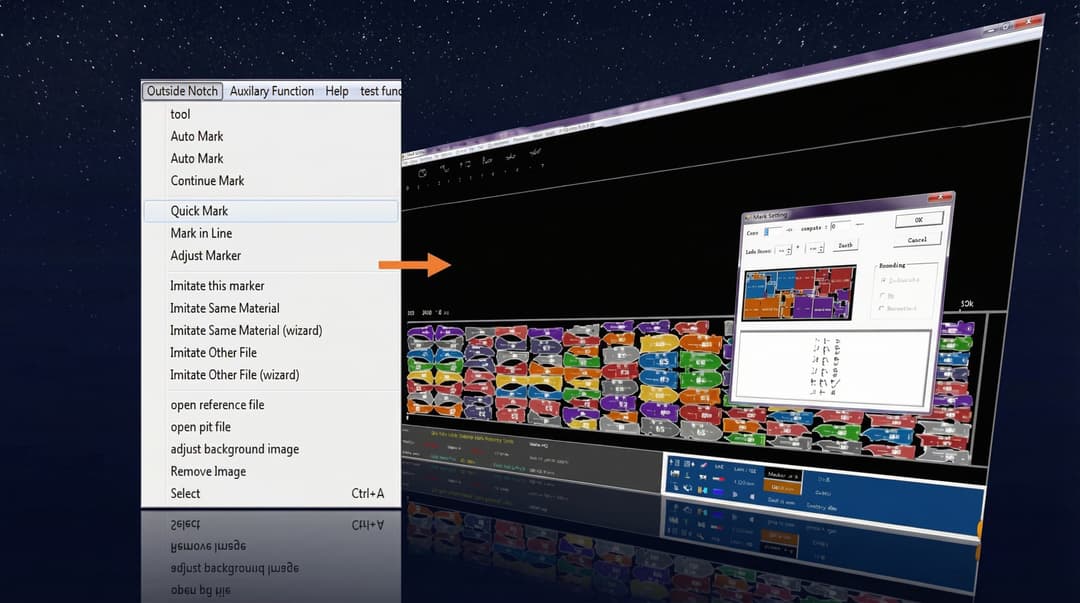Open the Outside Notch menu
This screenshot has width=1080, height=603.
pos(182,91)
